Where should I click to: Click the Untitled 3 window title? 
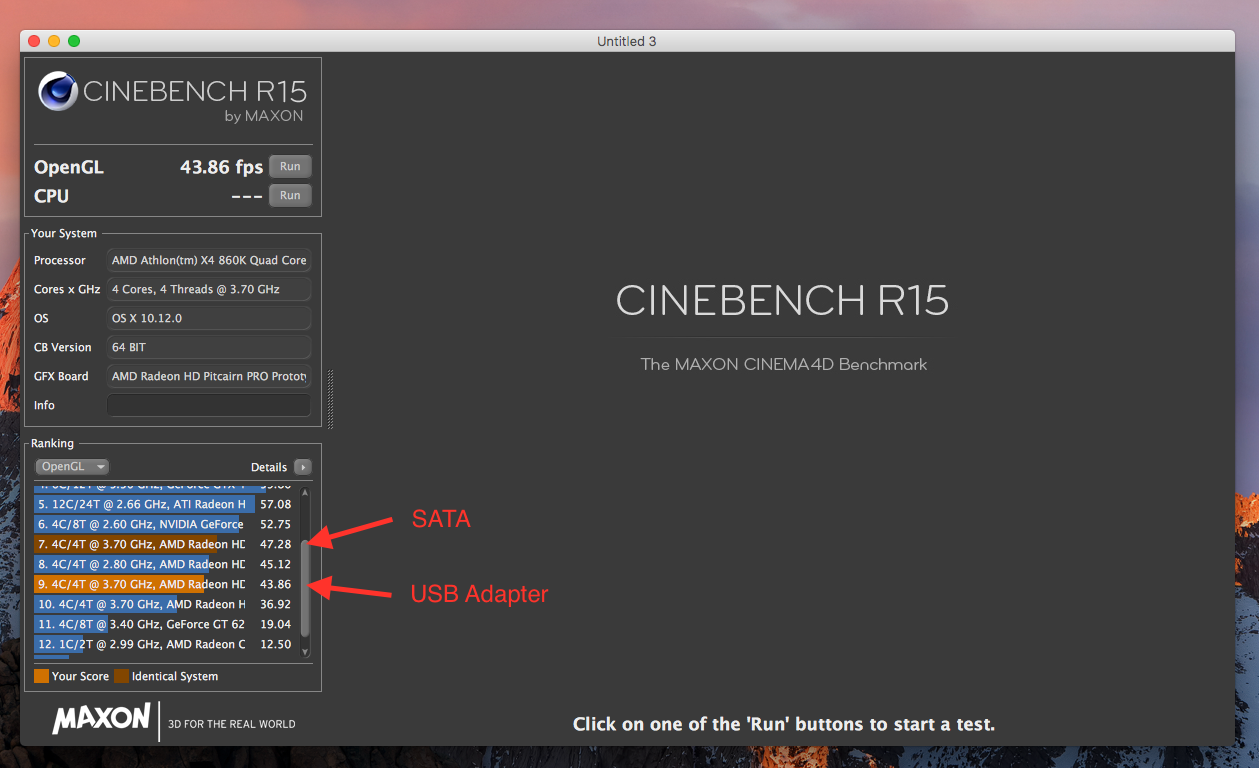(x=627, y=41)
